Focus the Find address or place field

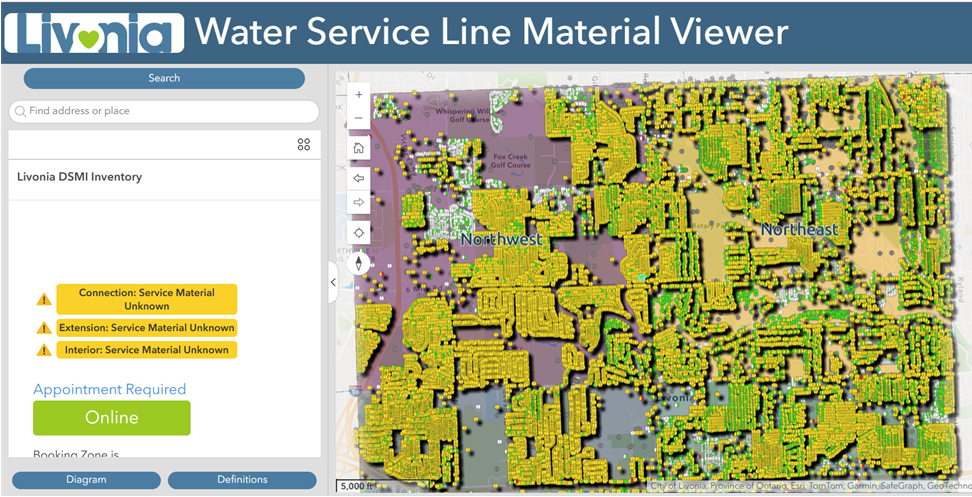164,112
